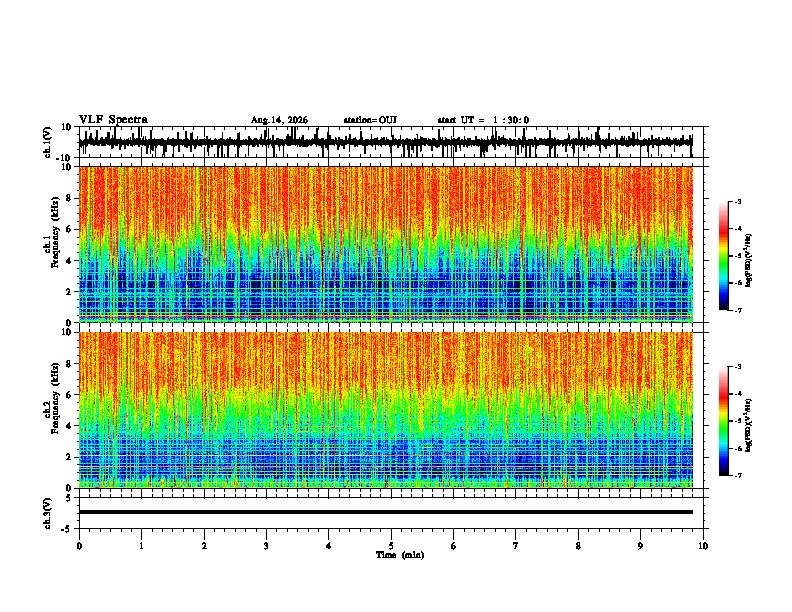Image resolution: width=792 pixels, height=612 pixels.
Task: Click time axis tick label "3"
Action: 266,546
